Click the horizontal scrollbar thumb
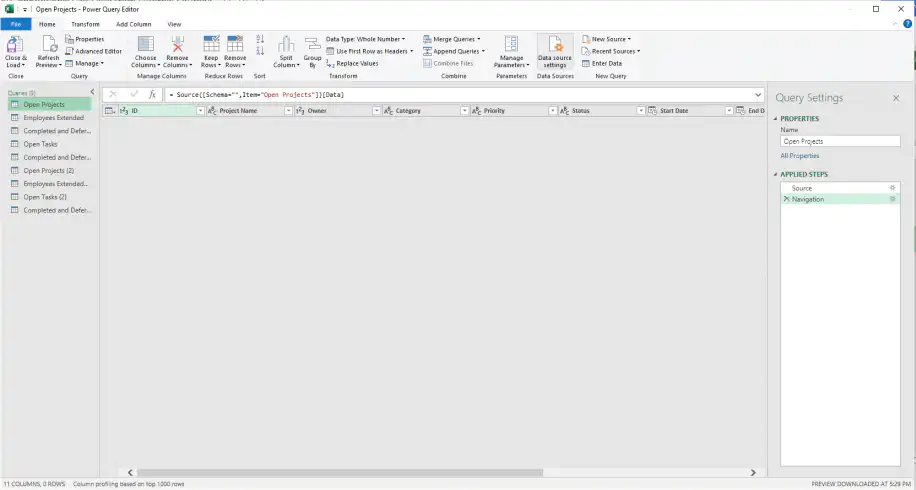916x490 pixels. 340,472
